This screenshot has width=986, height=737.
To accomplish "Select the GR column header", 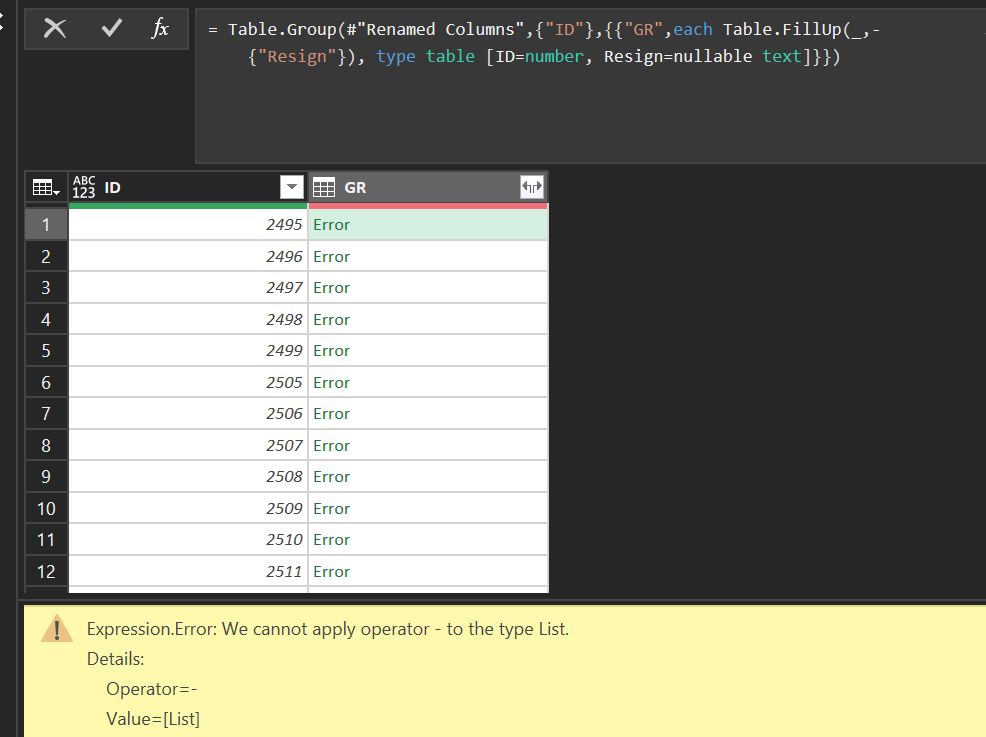I will pyautogui.click(x=428, y=187).
